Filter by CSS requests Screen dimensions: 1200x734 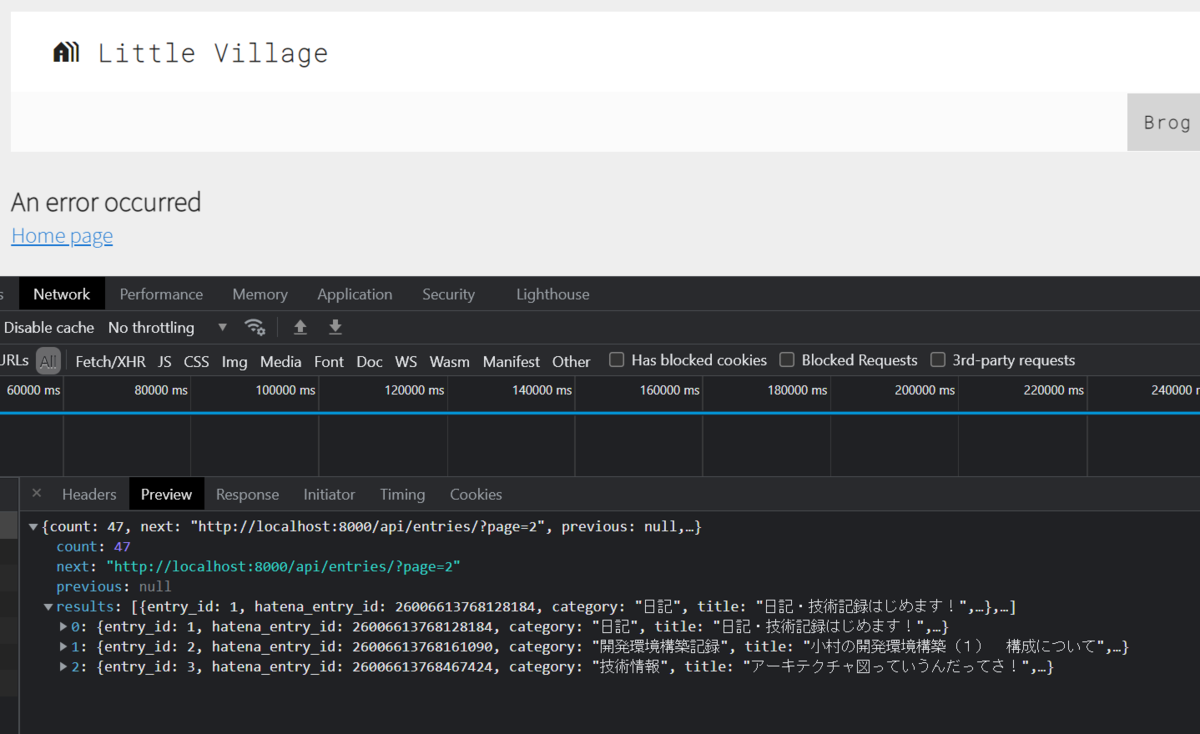tap(197, 361)
